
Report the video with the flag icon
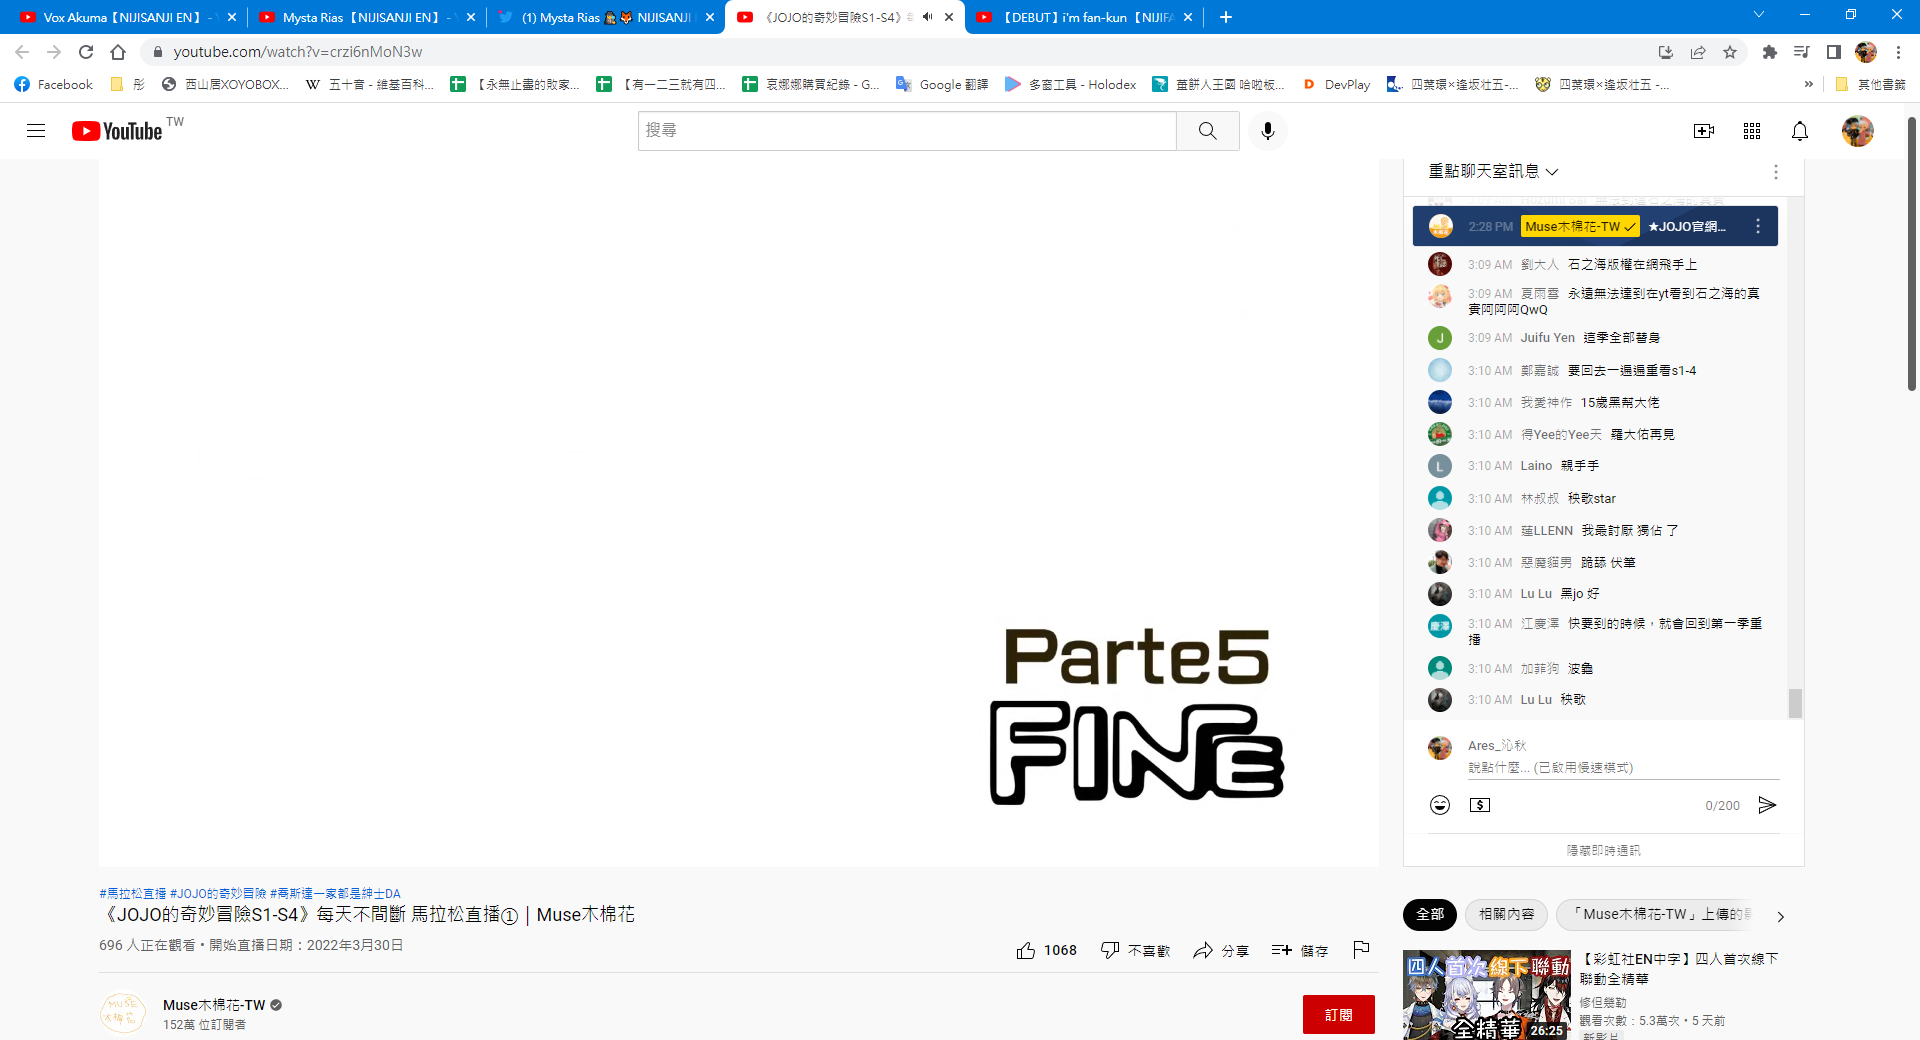(x=1360, y=950)
